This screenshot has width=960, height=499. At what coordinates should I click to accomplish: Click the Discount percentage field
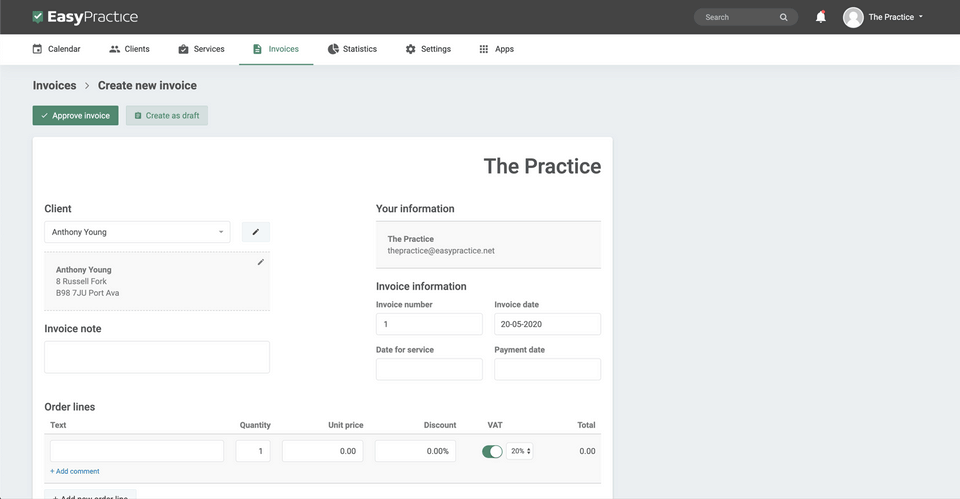click(x=415, y=451)
